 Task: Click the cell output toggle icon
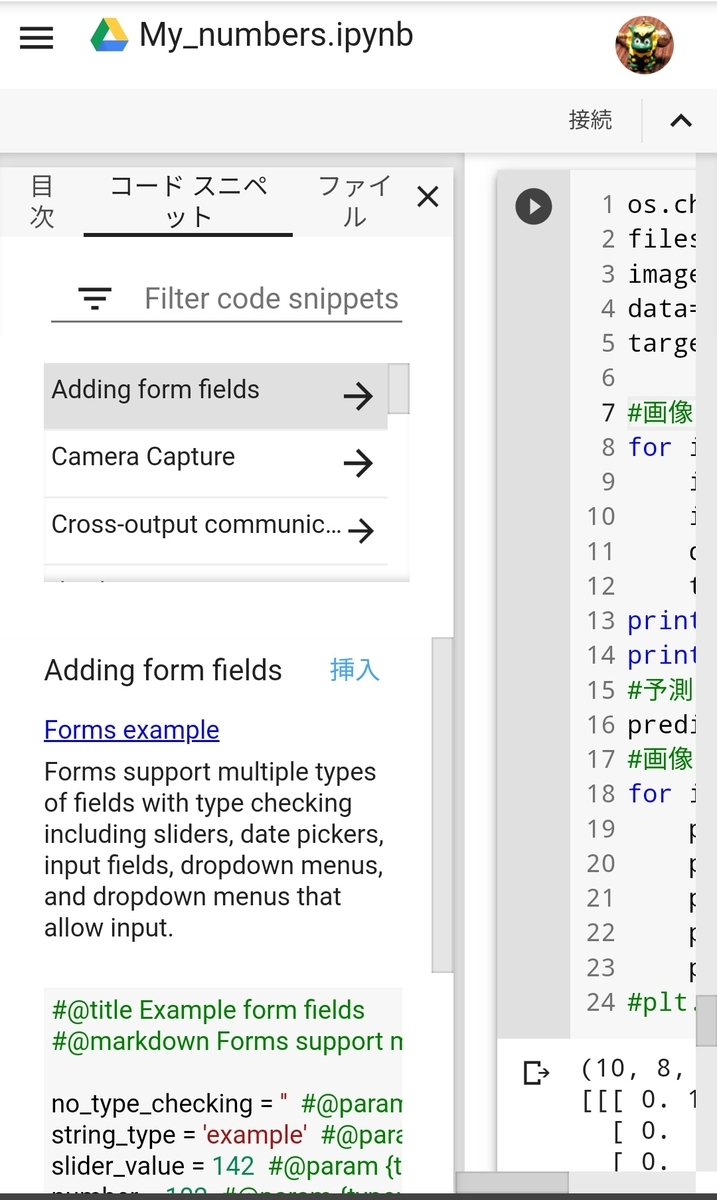tap(537, 1073)
